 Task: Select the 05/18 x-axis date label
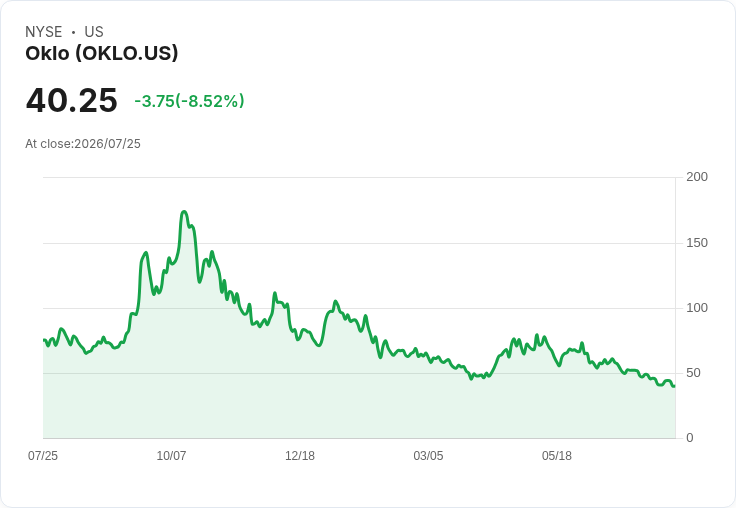click(557, 455)
